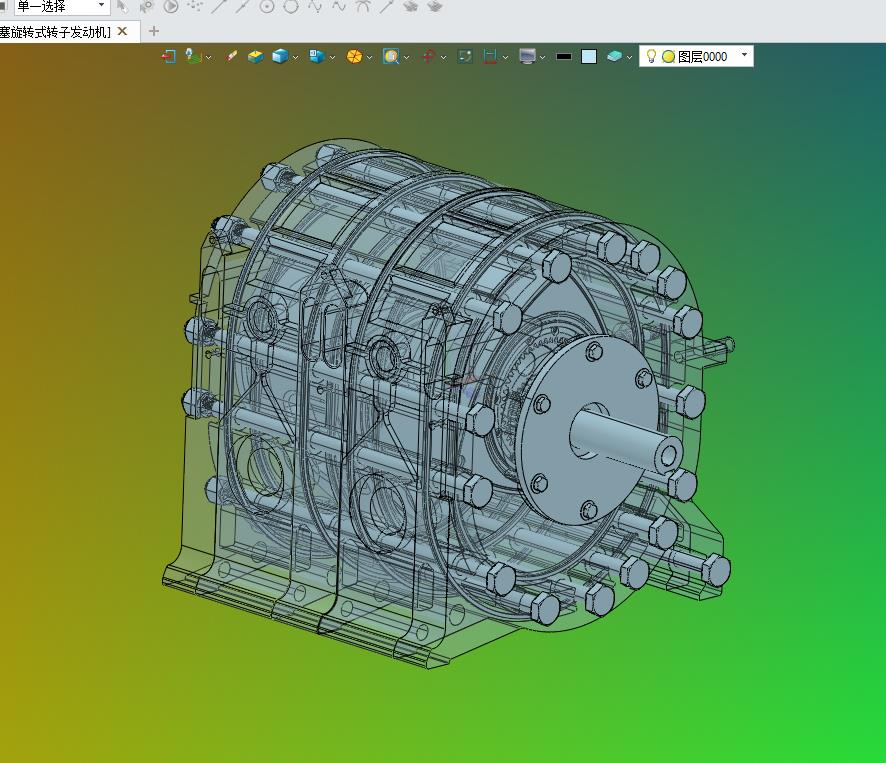Image resolution: width=886 pixels, height=763 pixels.
Task: Open the blue cube view dropdown arrow
Action: pyautogui.click(x=295, y=57)
